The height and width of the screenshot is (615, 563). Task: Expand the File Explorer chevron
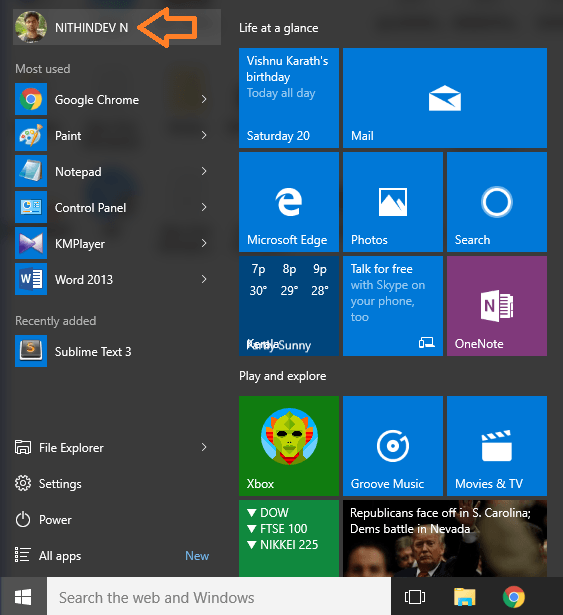point(204,447)
